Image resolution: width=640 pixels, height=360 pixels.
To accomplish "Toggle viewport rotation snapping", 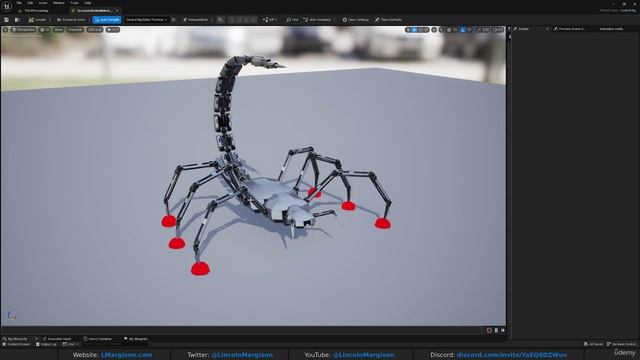I will pos(463,30).
